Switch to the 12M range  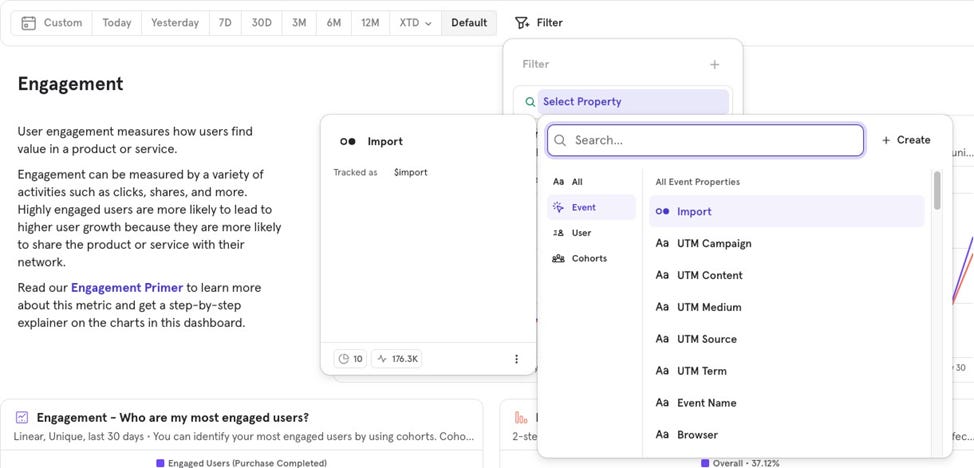click(370, 23)
